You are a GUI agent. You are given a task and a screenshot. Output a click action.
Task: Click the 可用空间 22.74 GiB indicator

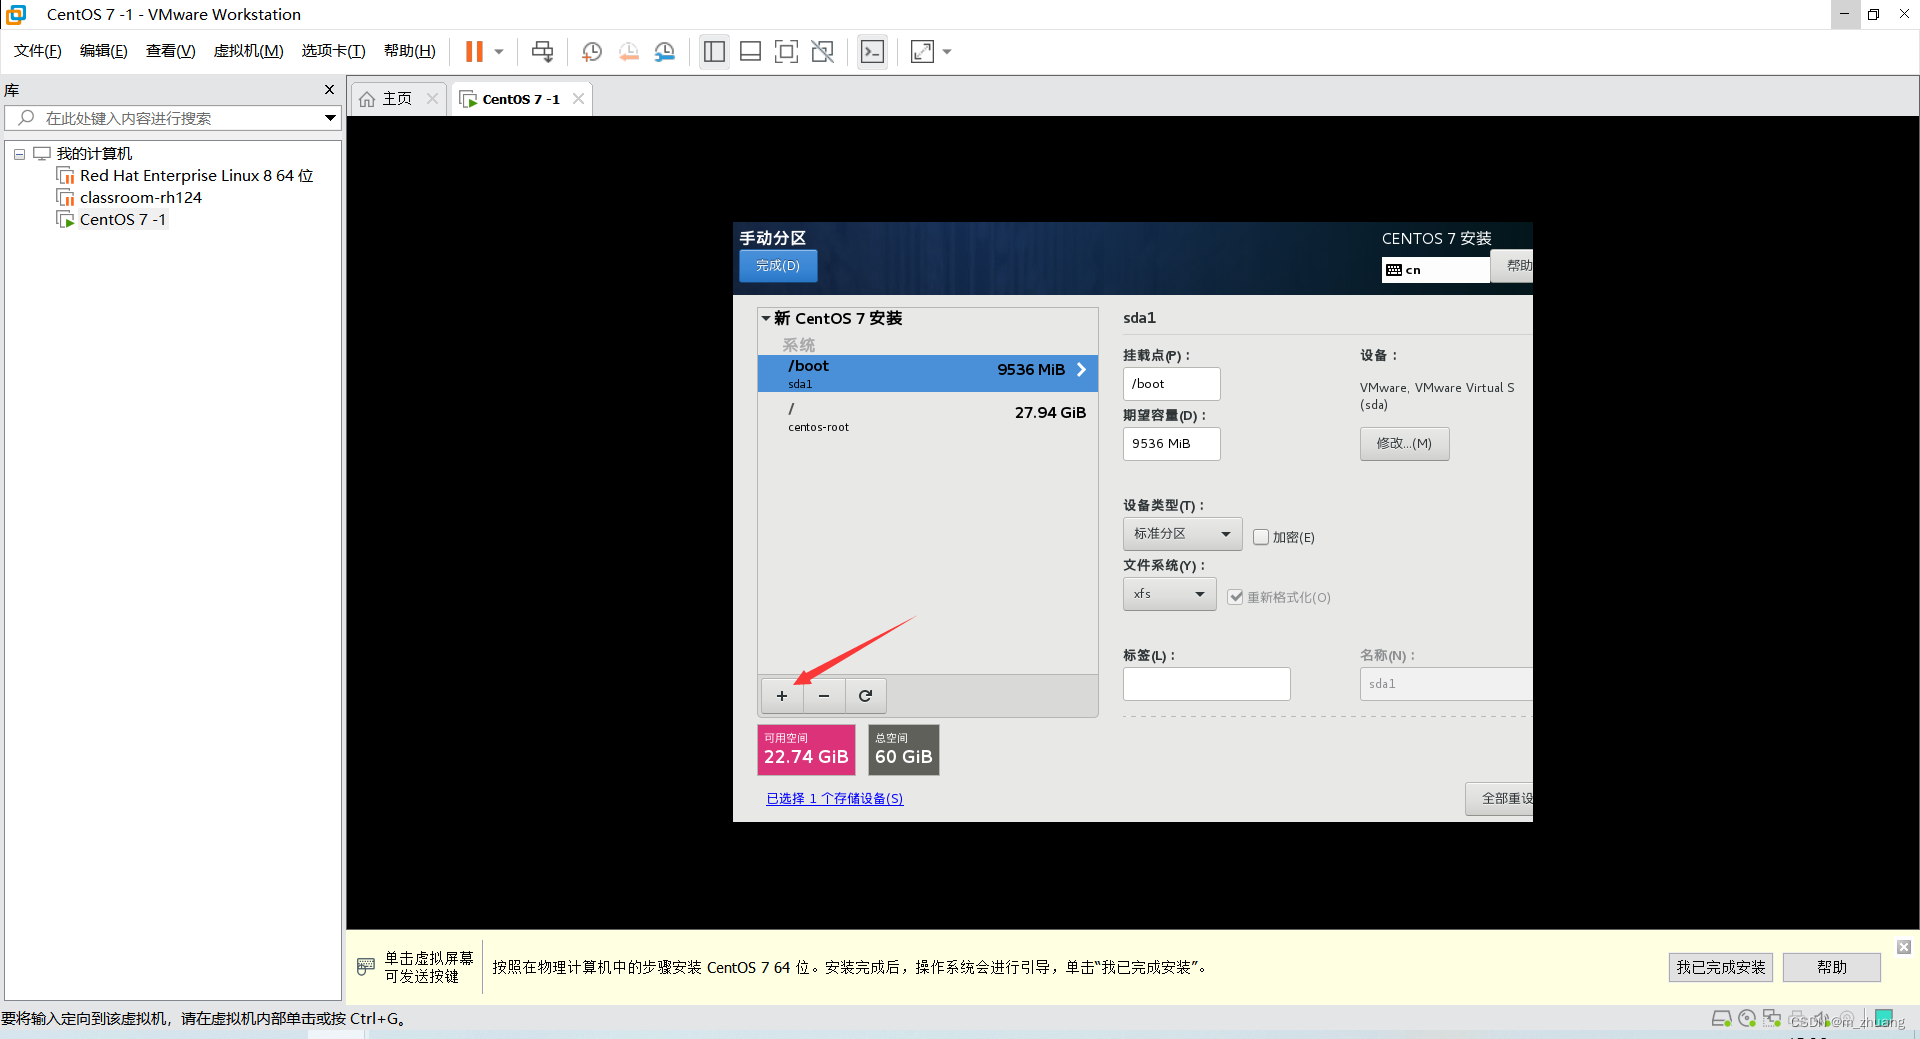coord(806,750)
